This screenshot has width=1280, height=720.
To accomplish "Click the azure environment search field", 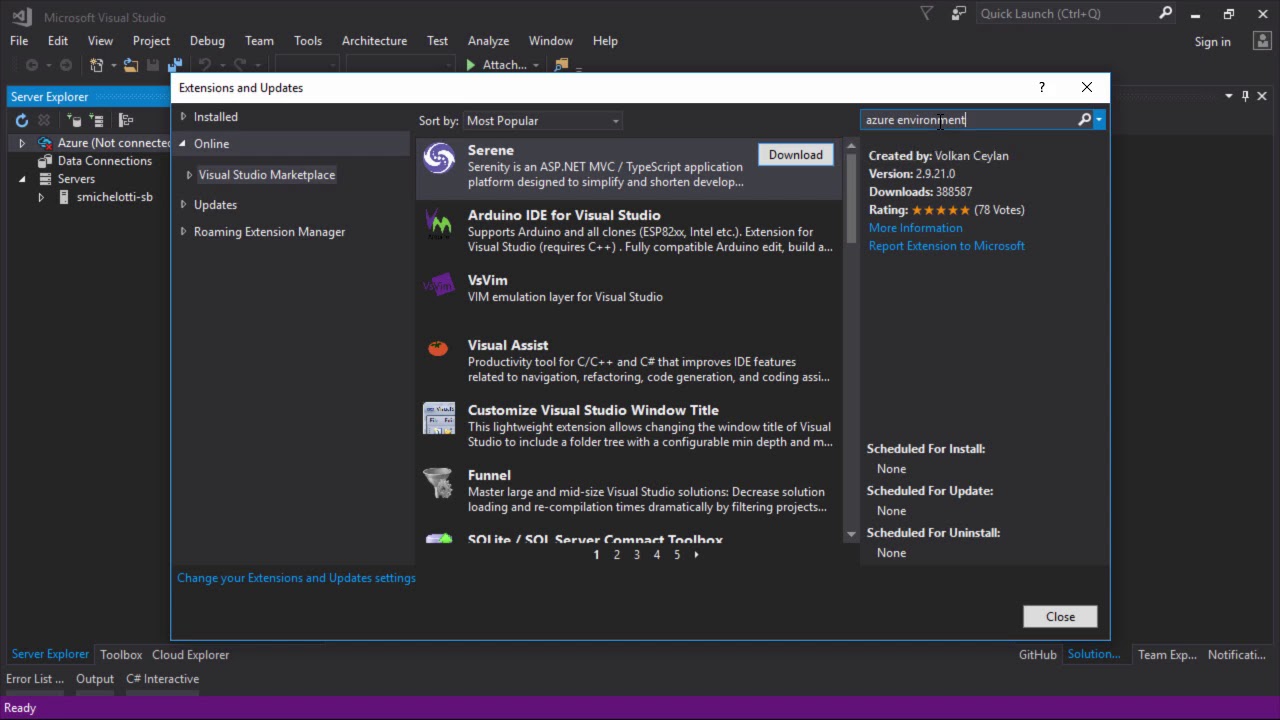I will 968,120.
